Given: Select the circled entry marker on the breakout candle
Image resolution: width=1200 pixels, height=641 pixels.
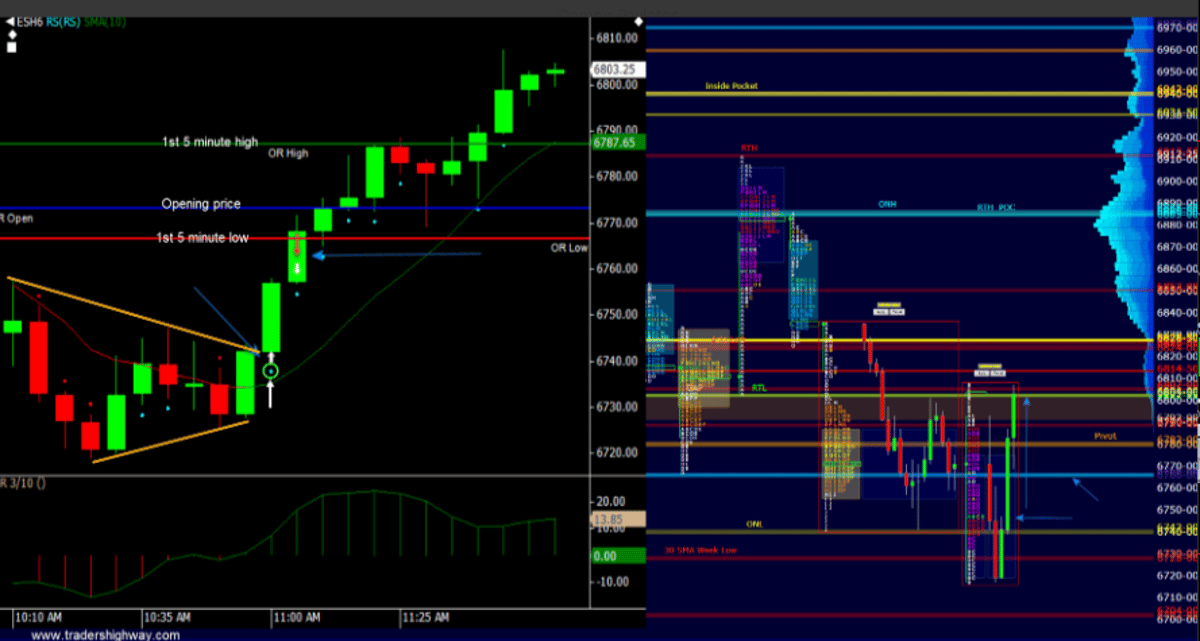Looking at the screenshot, I should pyautogui.click(x=270, y=371).
